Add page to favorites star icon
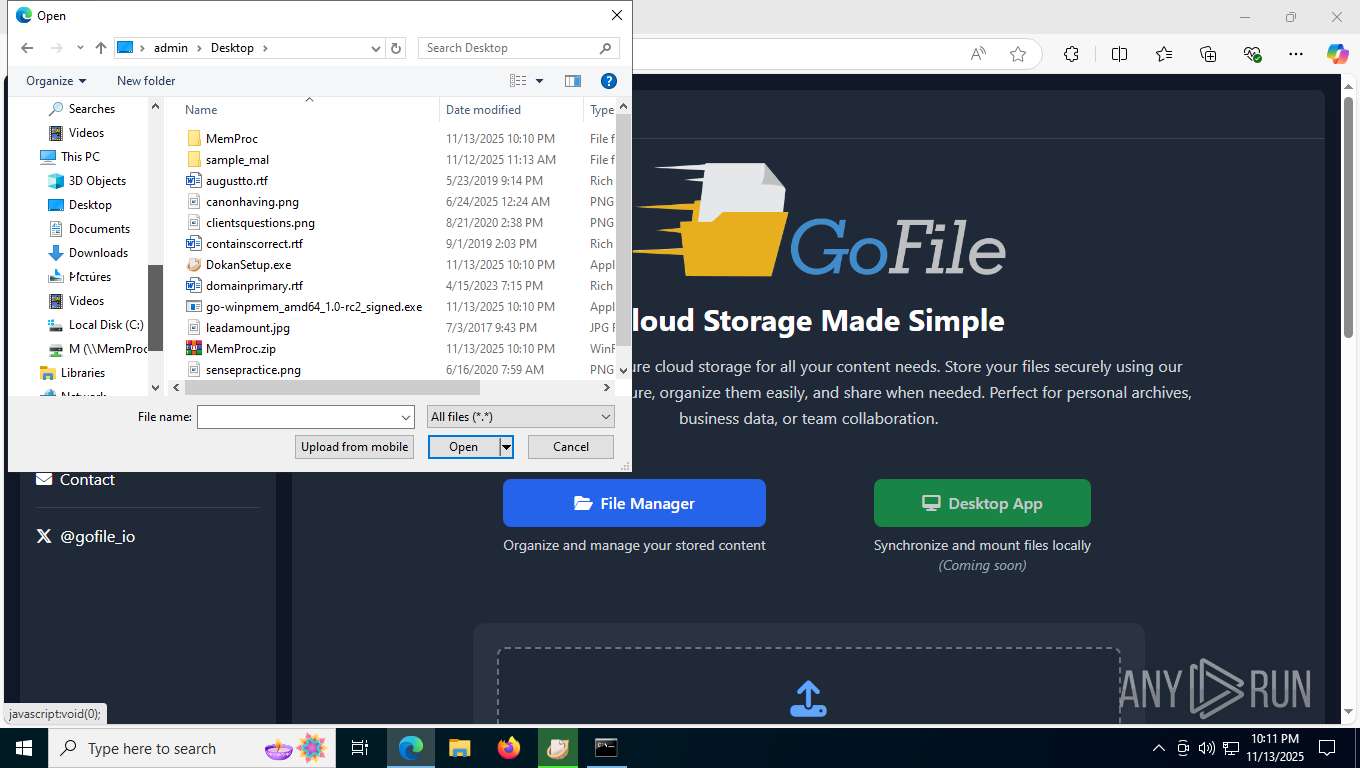This screenshot has height=768, width=1360. pyautogui.click(x=1018, y=54)
